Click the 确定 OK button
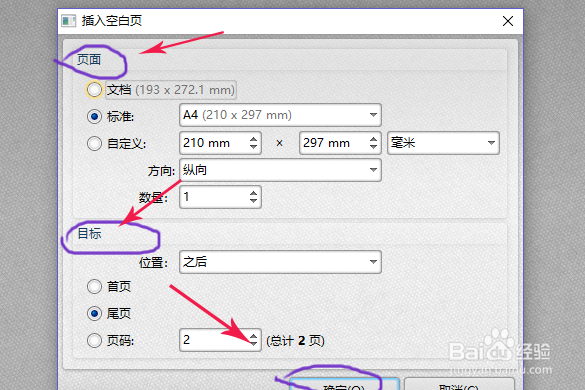Viewport: 585px width, 390px height. tap(344, 384)
